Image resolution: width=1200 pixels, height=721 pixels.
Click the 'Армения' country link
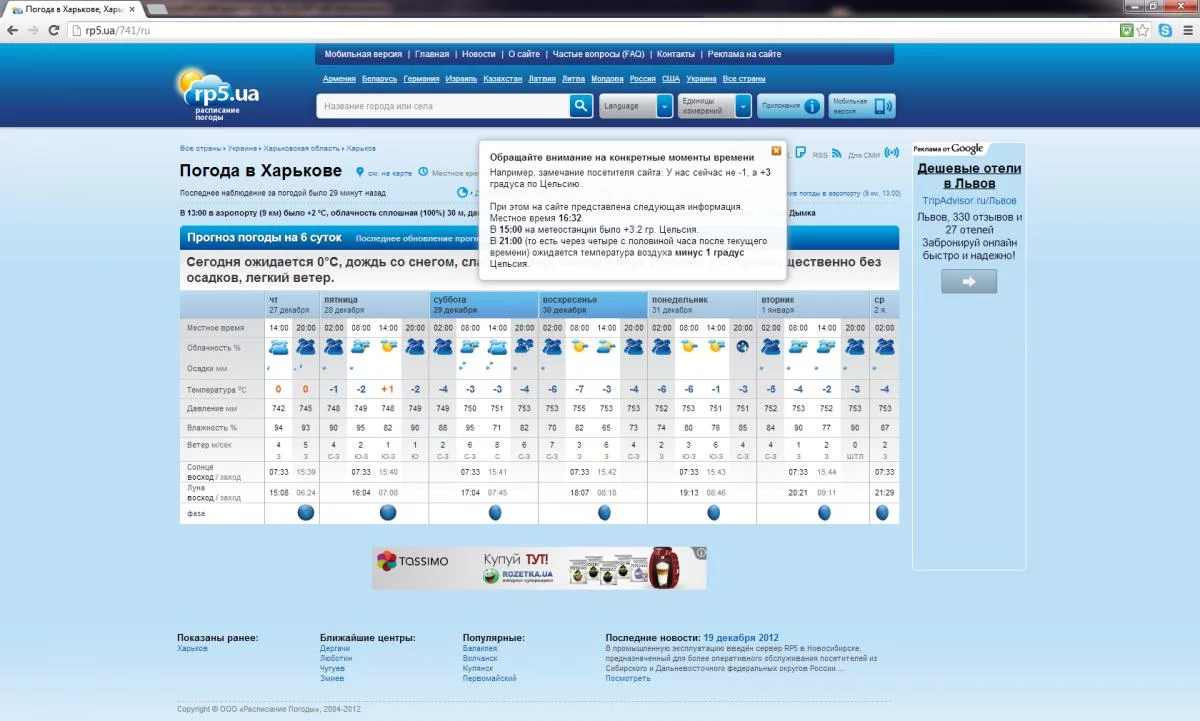(x=340, y=79)
